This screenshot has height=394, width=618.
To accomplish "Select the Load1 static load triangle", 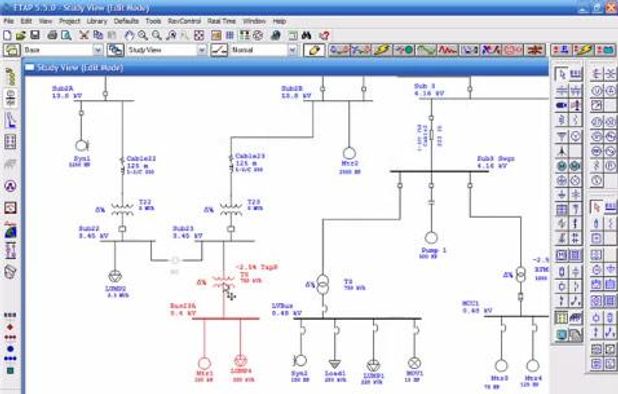I will tap(335, 364).
